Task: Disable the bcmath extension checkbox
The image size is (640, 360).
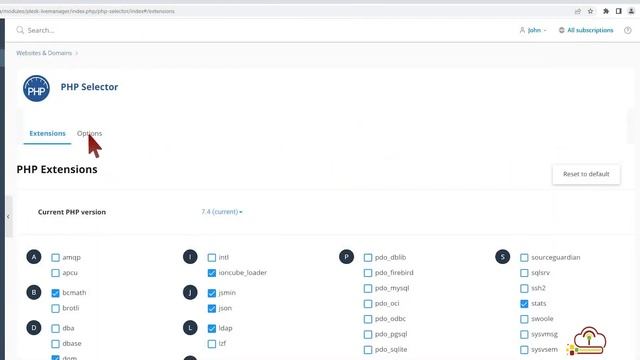Action: coord(56,293)
